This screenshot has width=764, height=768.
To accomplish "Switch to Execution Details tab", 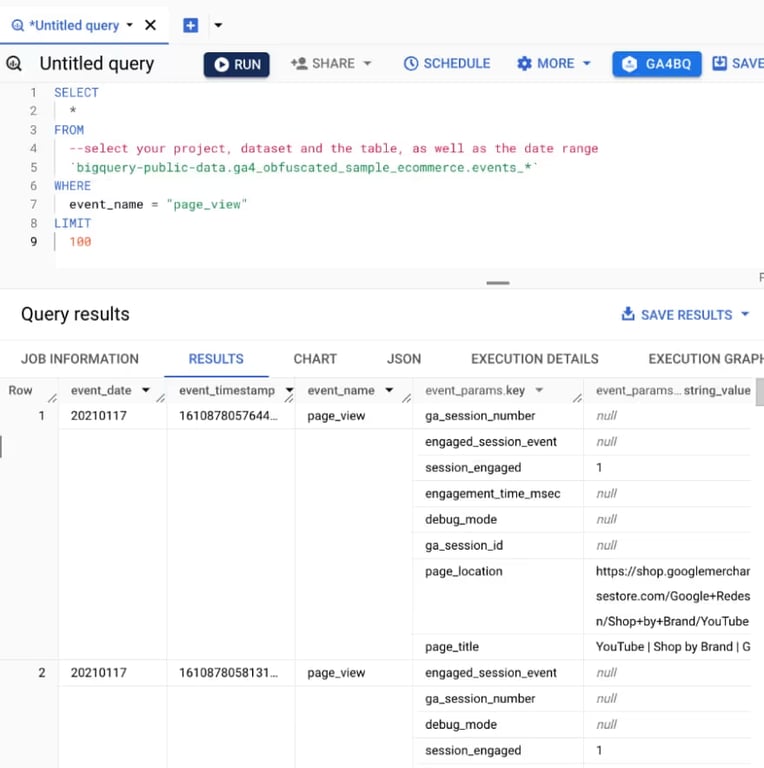I will point(535,359).
